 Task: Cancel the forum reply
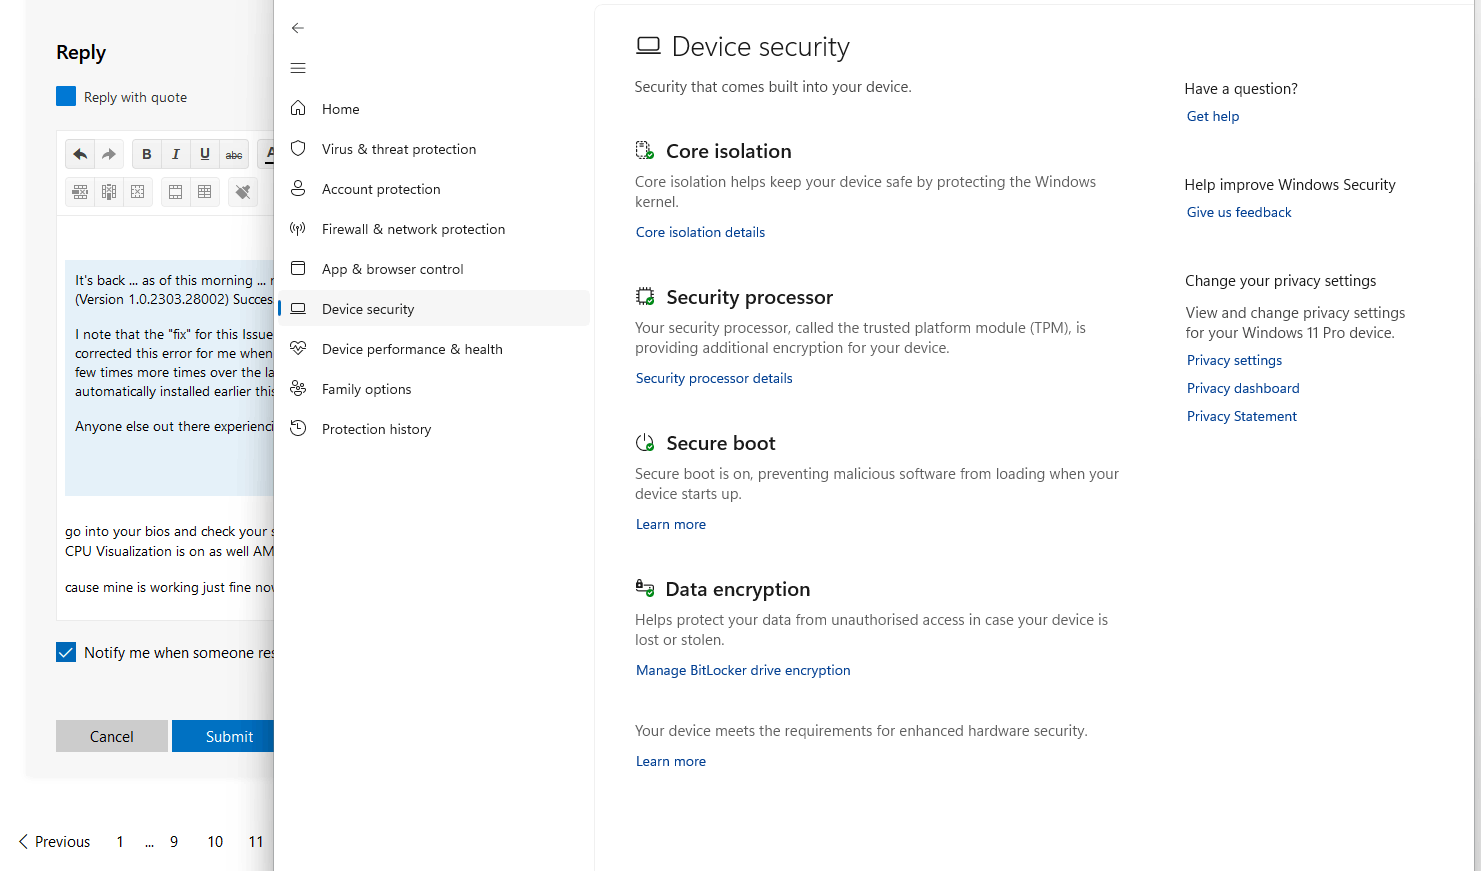pyautogui.click(x=112, y=736)
